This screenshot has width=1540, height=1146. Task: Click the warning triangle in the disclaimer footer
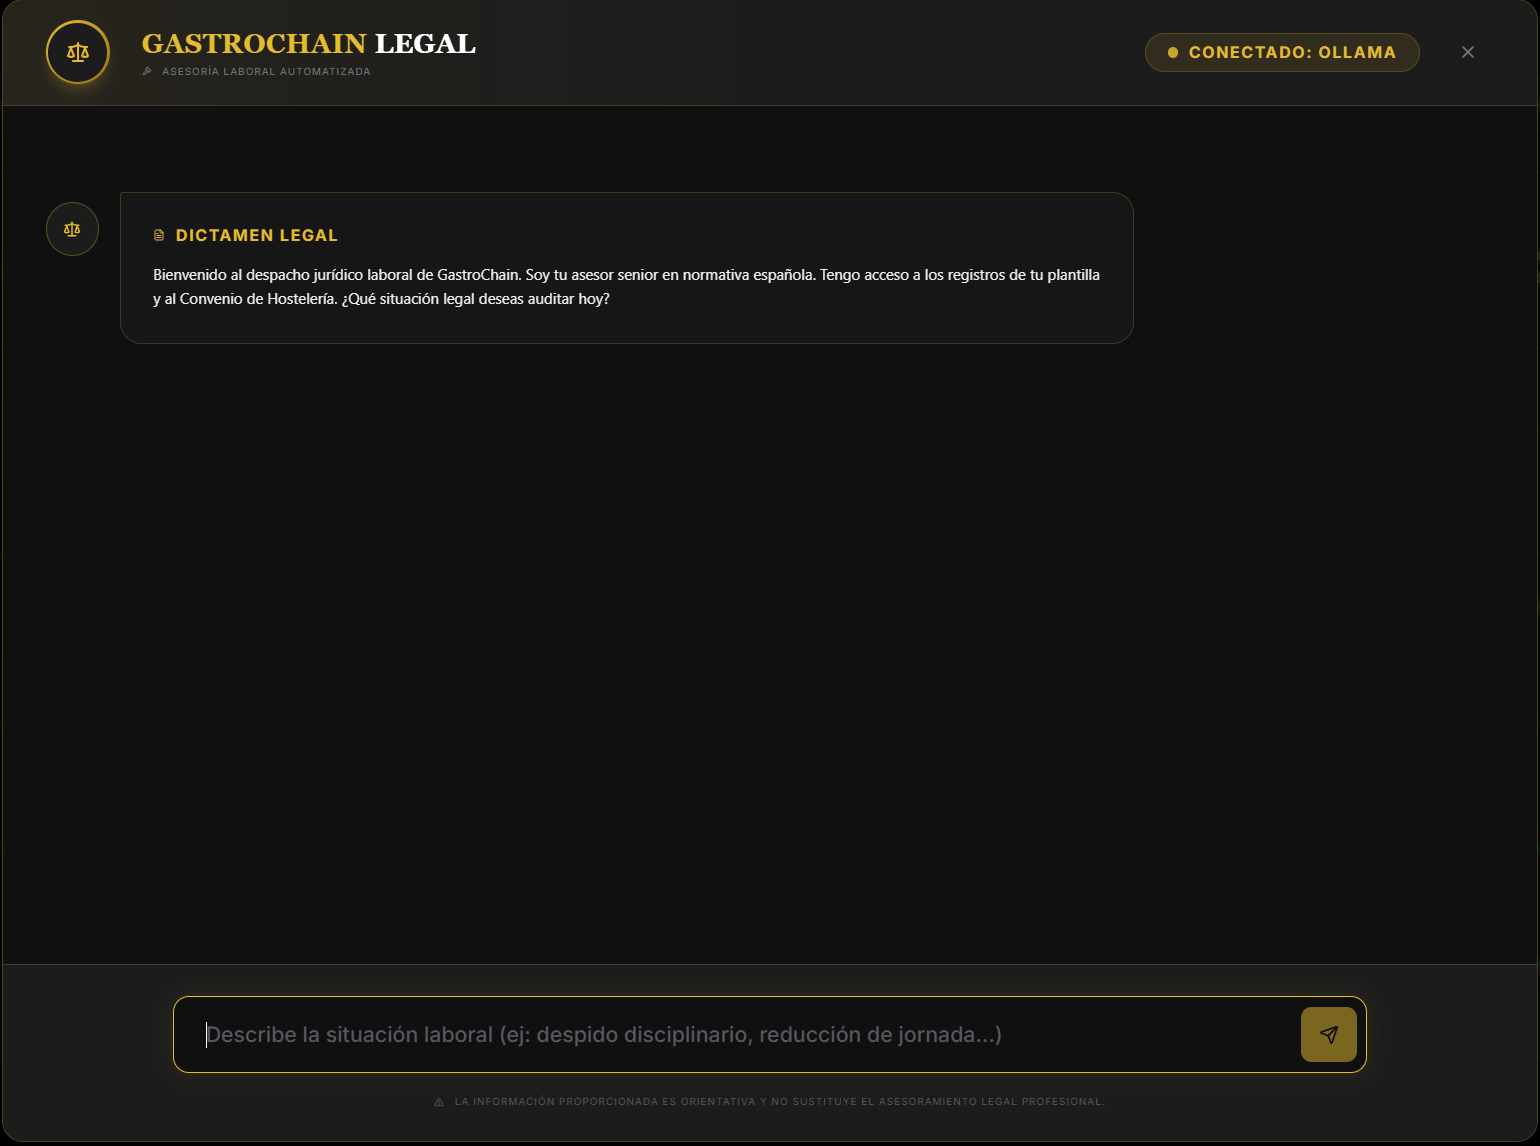(440, 1101)
